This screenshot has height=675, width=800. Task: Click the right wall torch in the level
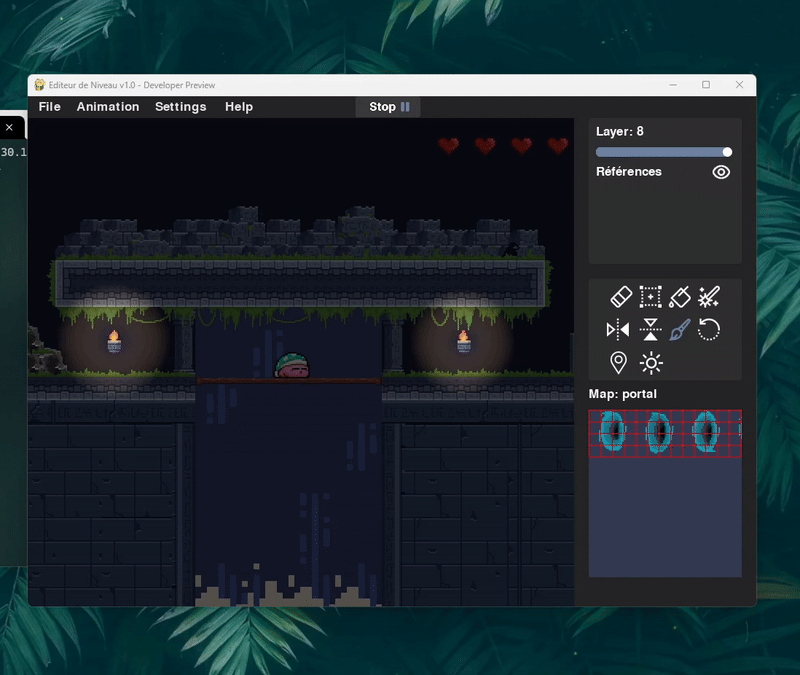point(463,341)
